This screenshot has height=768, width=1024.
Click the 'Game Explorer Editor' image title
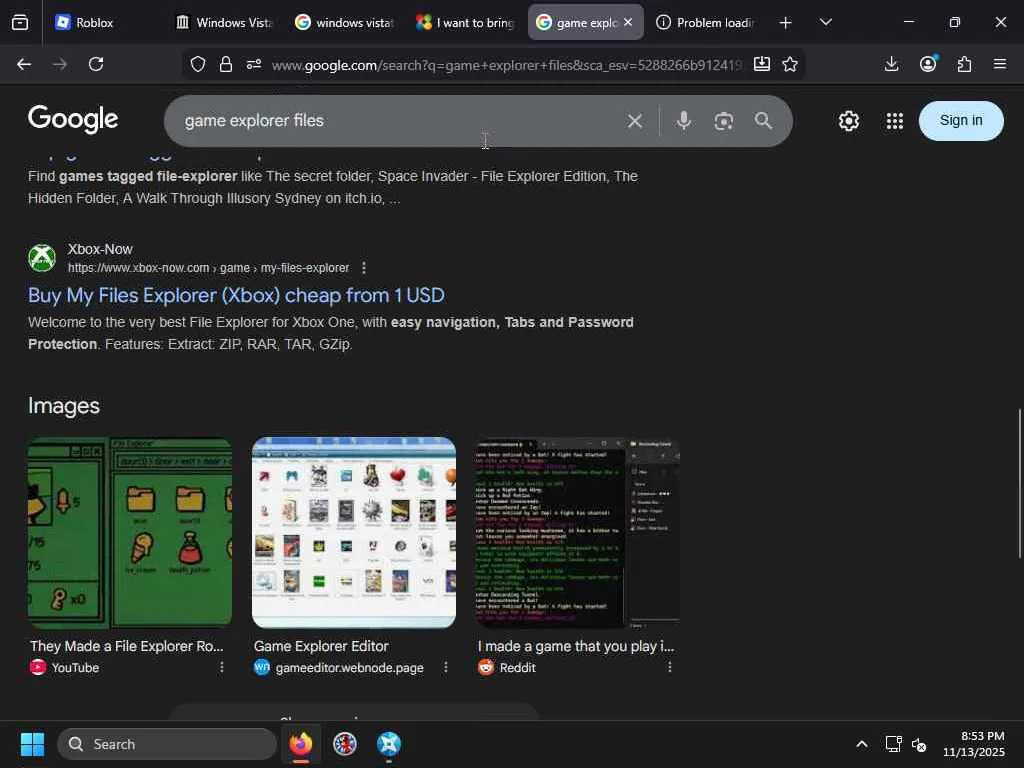(x=321, y=646)
